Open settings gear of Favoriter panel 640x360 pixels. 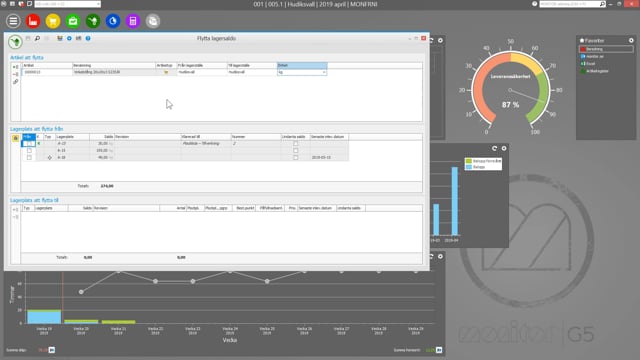[631, 40]
